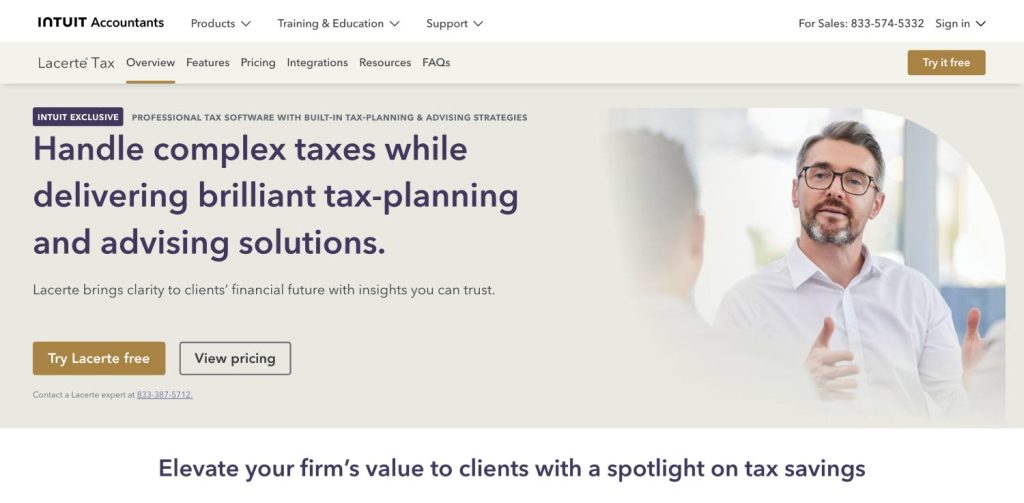Image resolution: width=1024 pixels, height=503 pixels.
Task: Click the Lacerte Tax logo
Action: click(76, 62)
